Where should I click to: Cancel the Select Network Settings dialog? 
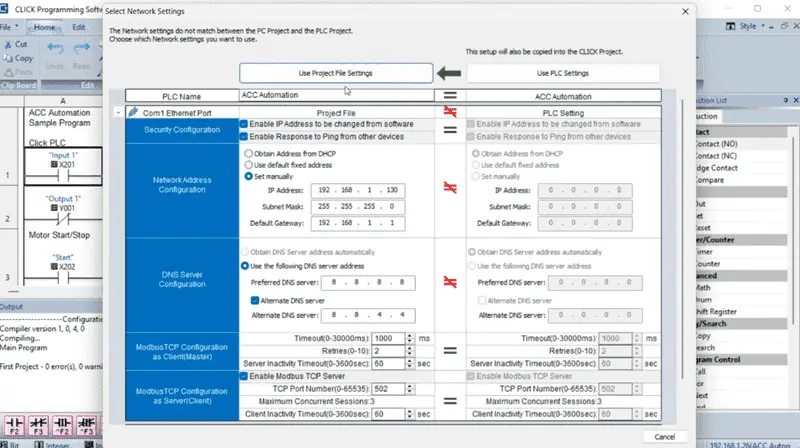(x=664, y=437)
